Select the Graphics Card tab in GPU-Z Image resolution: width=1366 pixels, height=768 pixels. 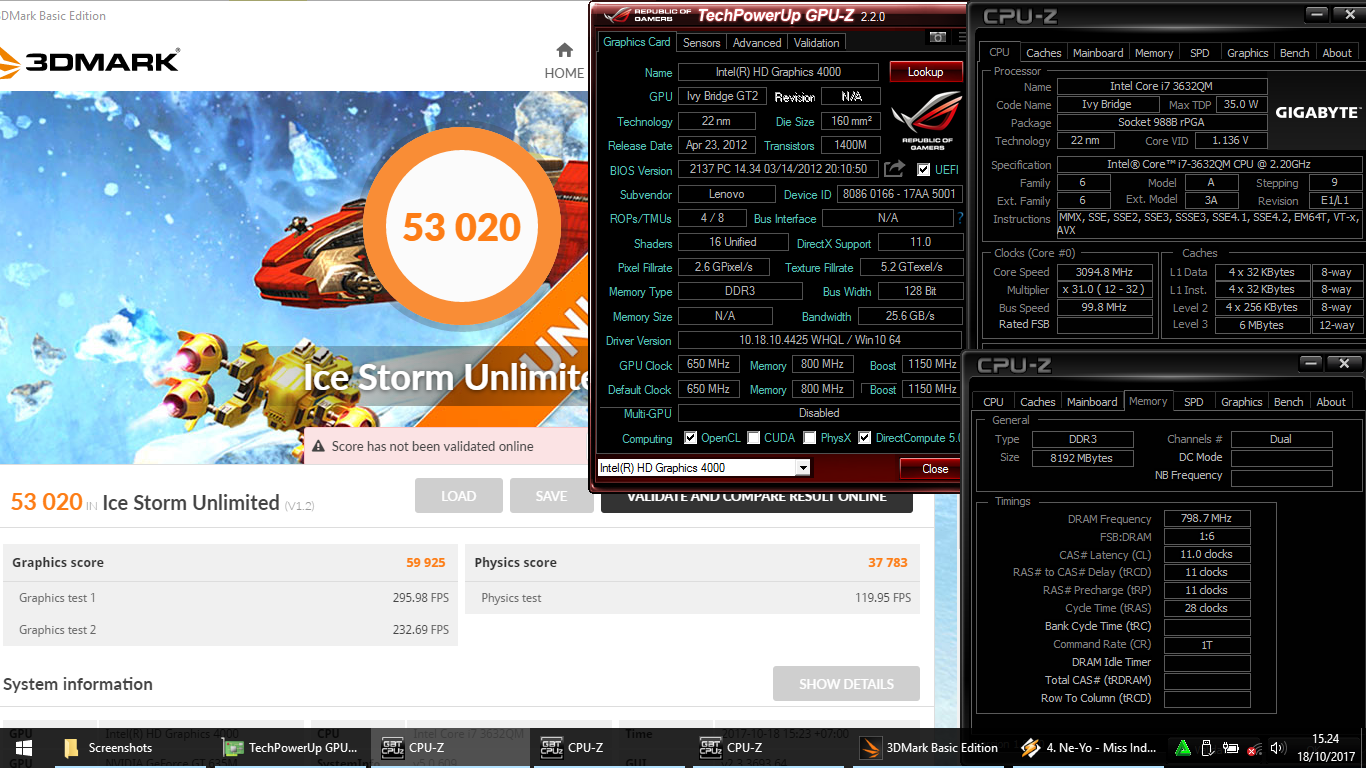tap(636, 42)
